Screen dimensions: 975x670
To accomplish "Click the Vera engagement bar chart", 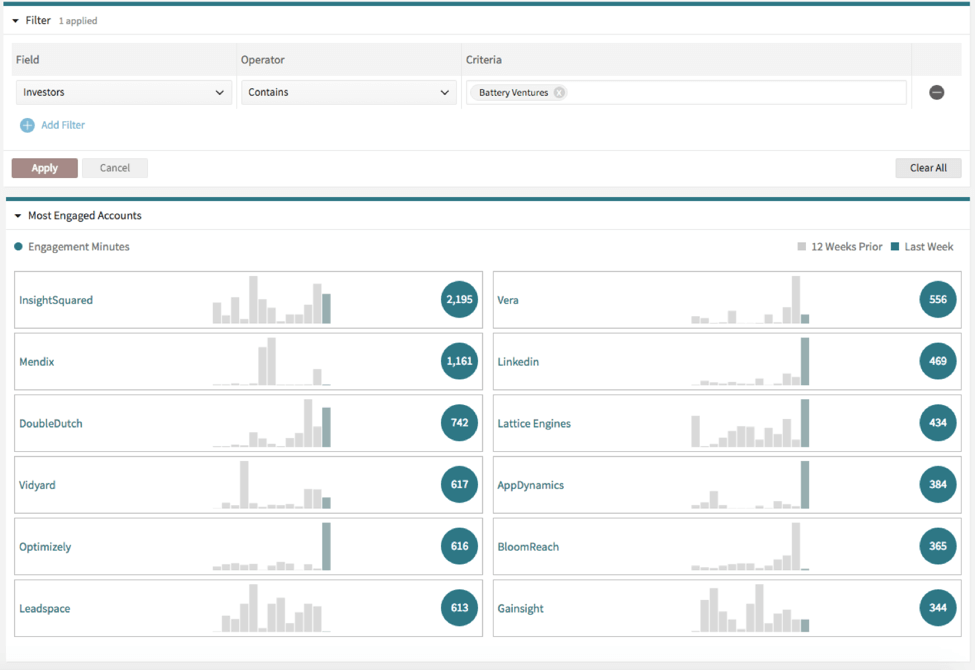I will [750, 300].
